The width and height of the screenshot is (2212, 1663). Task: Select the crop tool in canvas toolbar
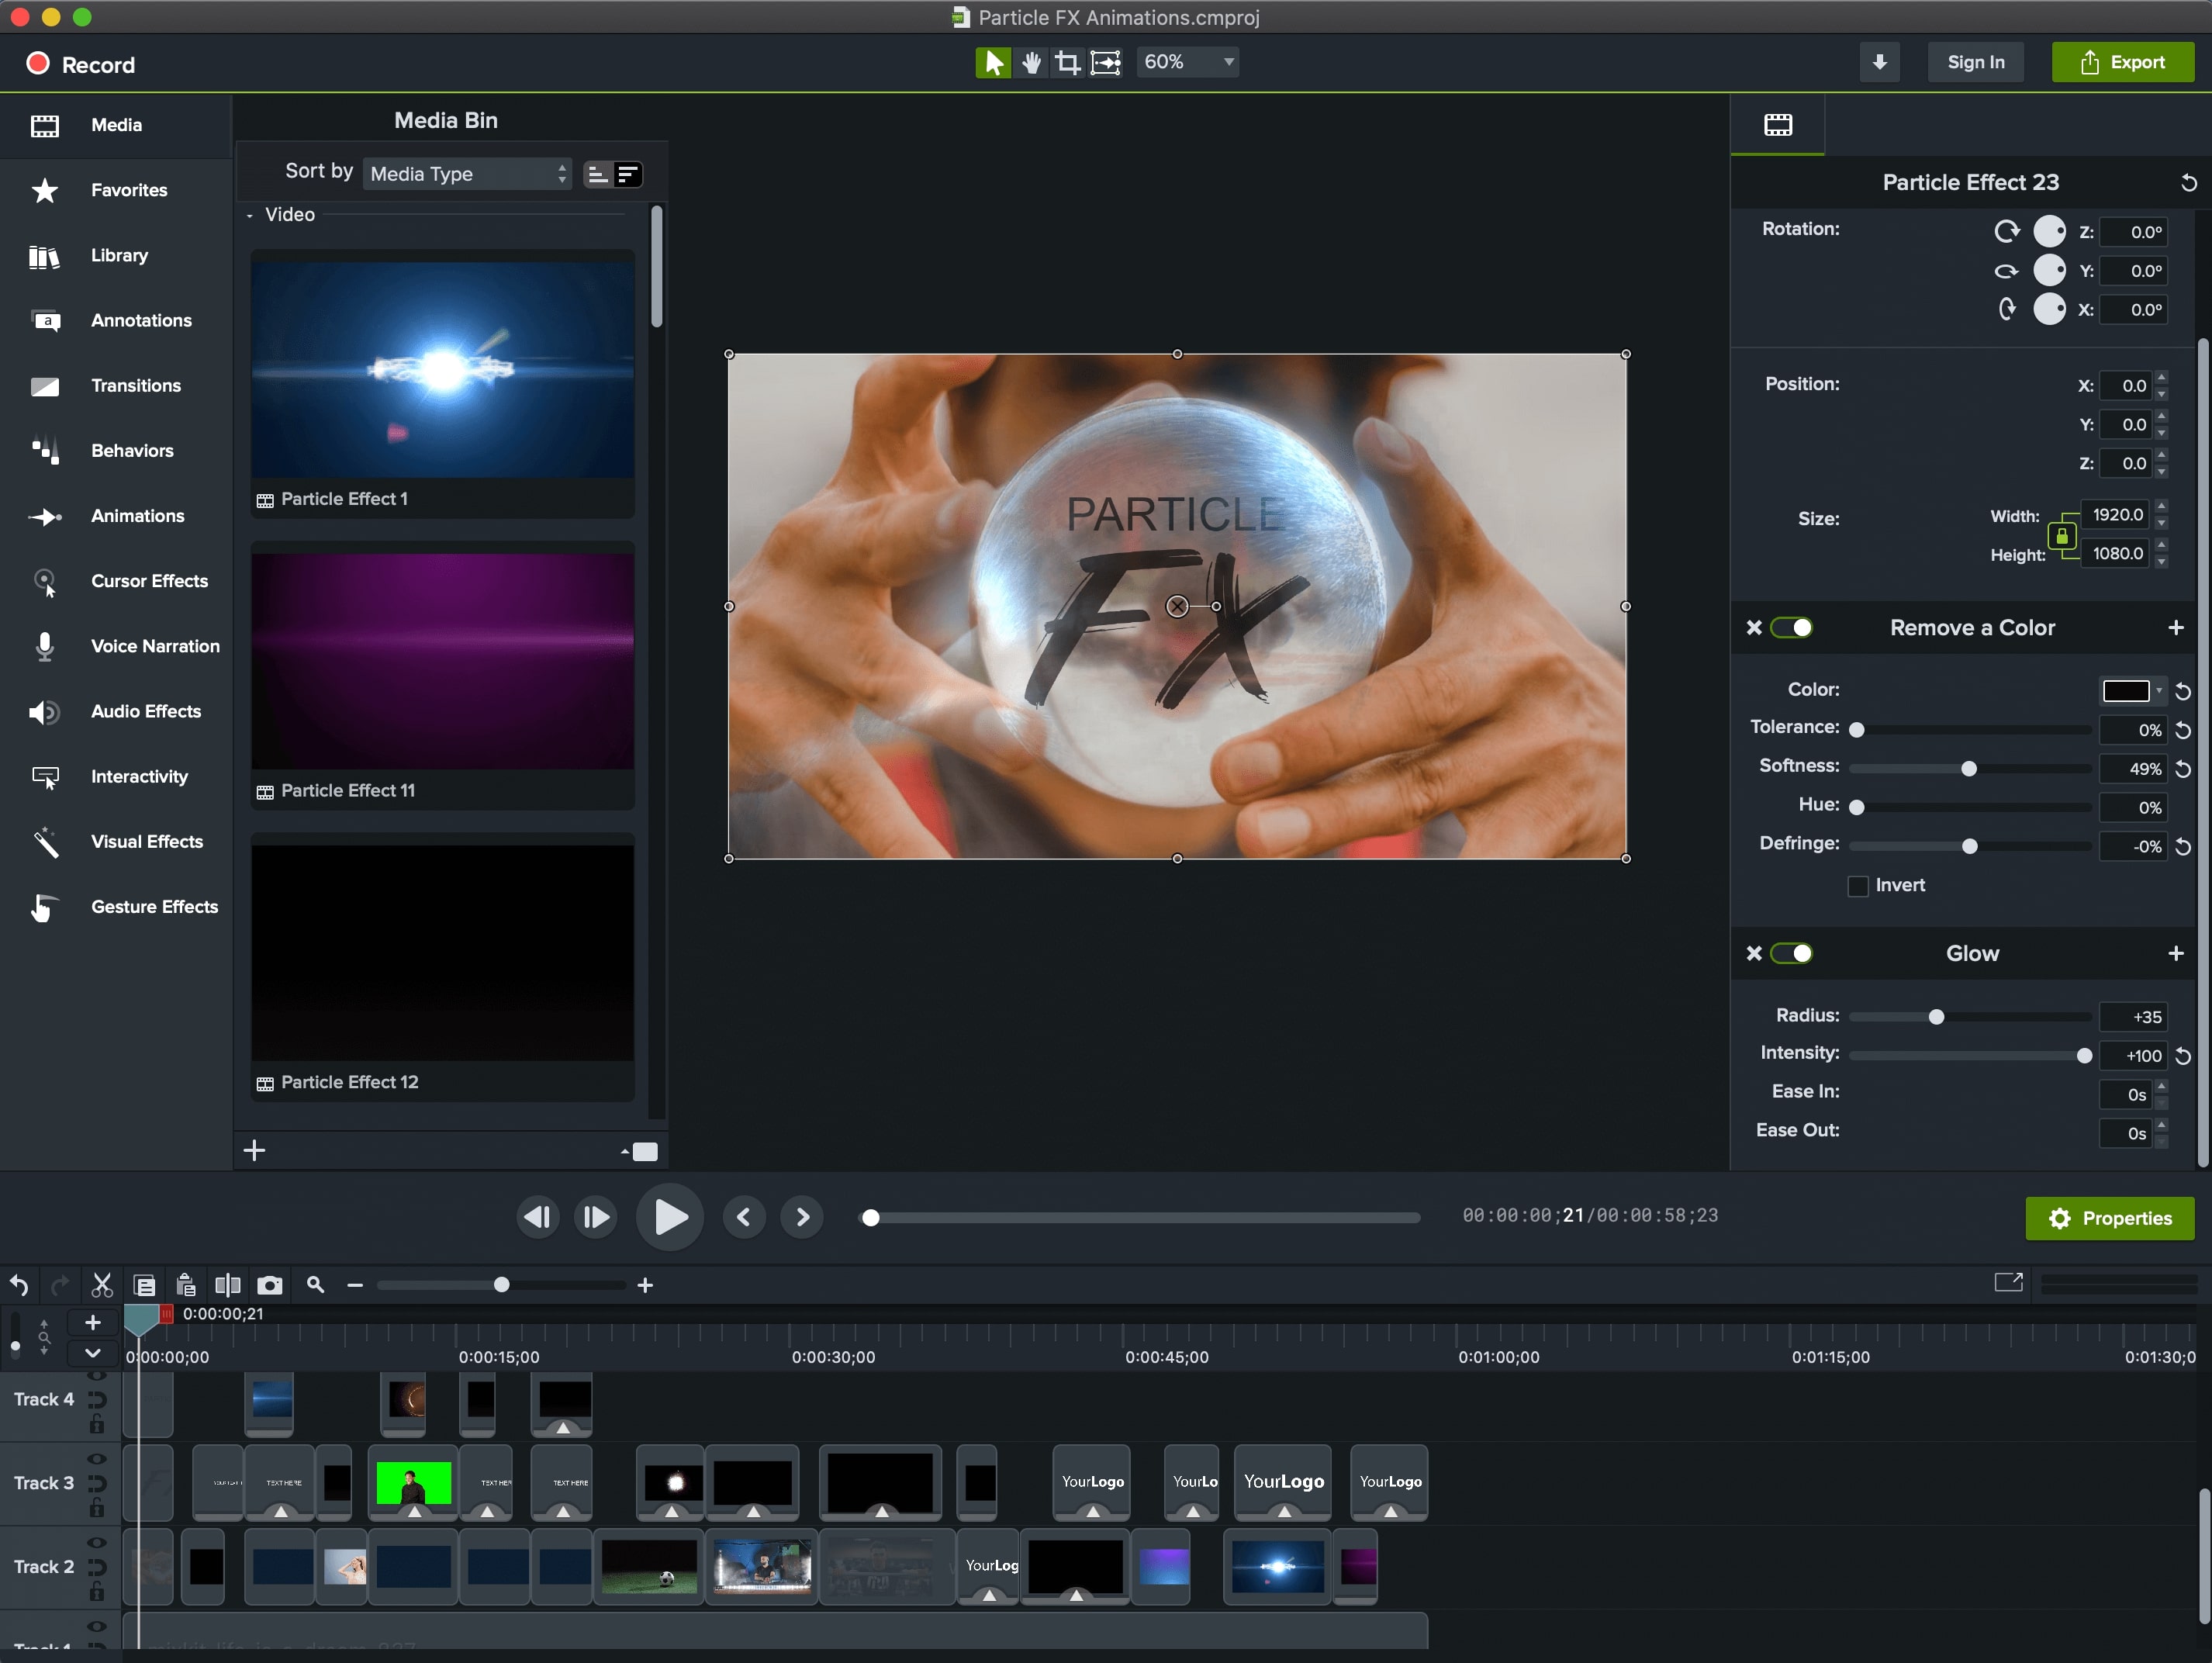point(1067,63)
